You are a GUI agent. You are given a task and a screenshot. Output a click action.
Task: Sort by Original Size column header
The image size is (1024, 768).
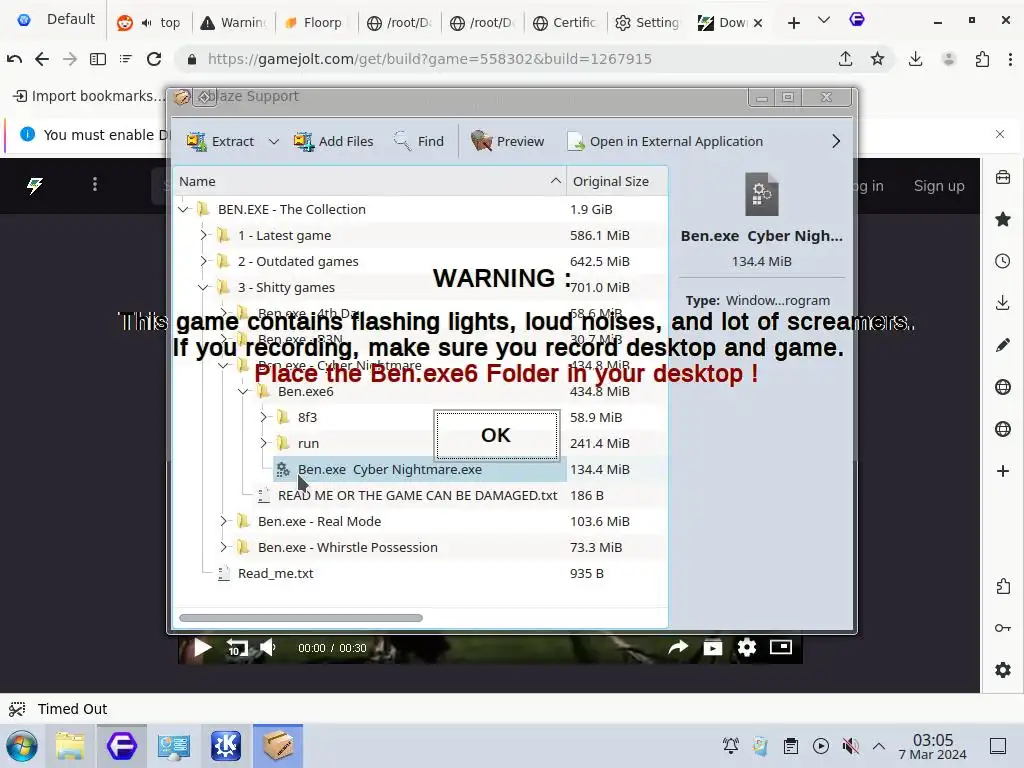(616, 182)
